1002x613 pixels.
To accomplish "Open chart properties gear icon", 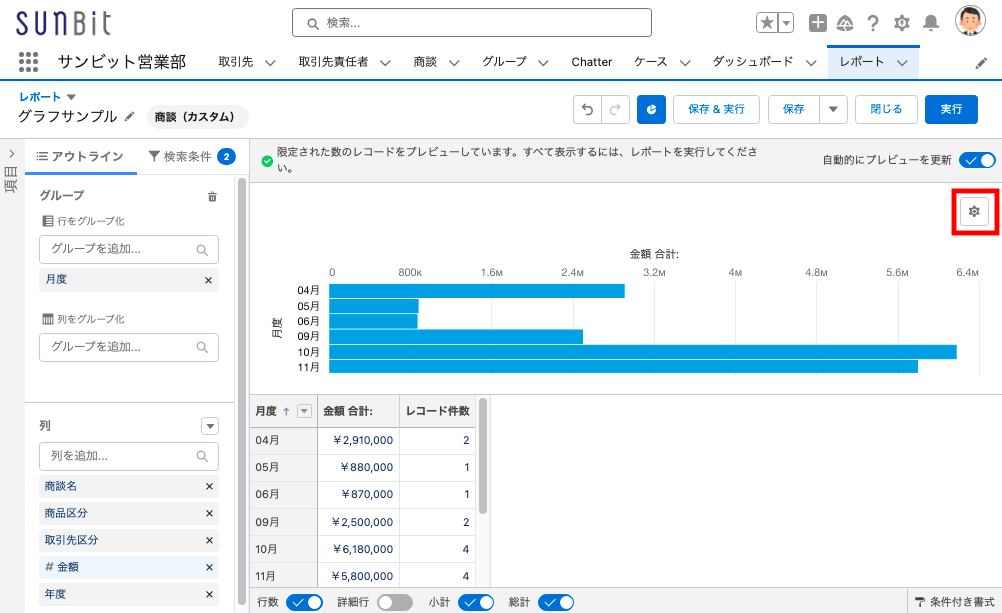I will pos(974,211).
